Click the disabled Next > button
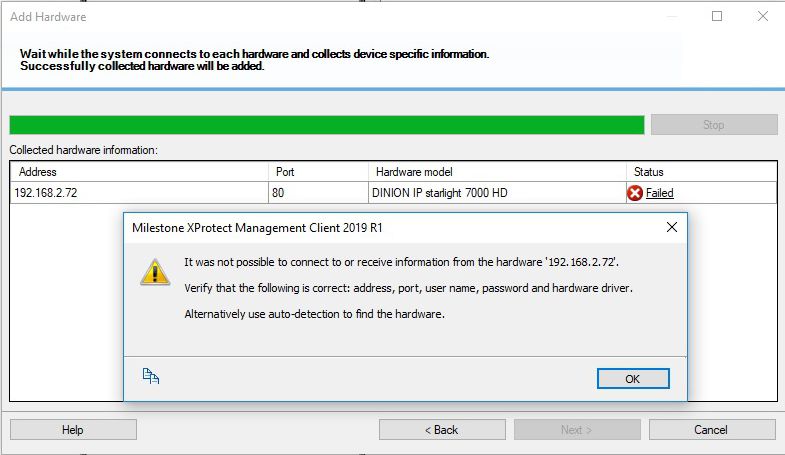Image resolution: width=785 pixels, height=455 pixels. click(577, 430)
